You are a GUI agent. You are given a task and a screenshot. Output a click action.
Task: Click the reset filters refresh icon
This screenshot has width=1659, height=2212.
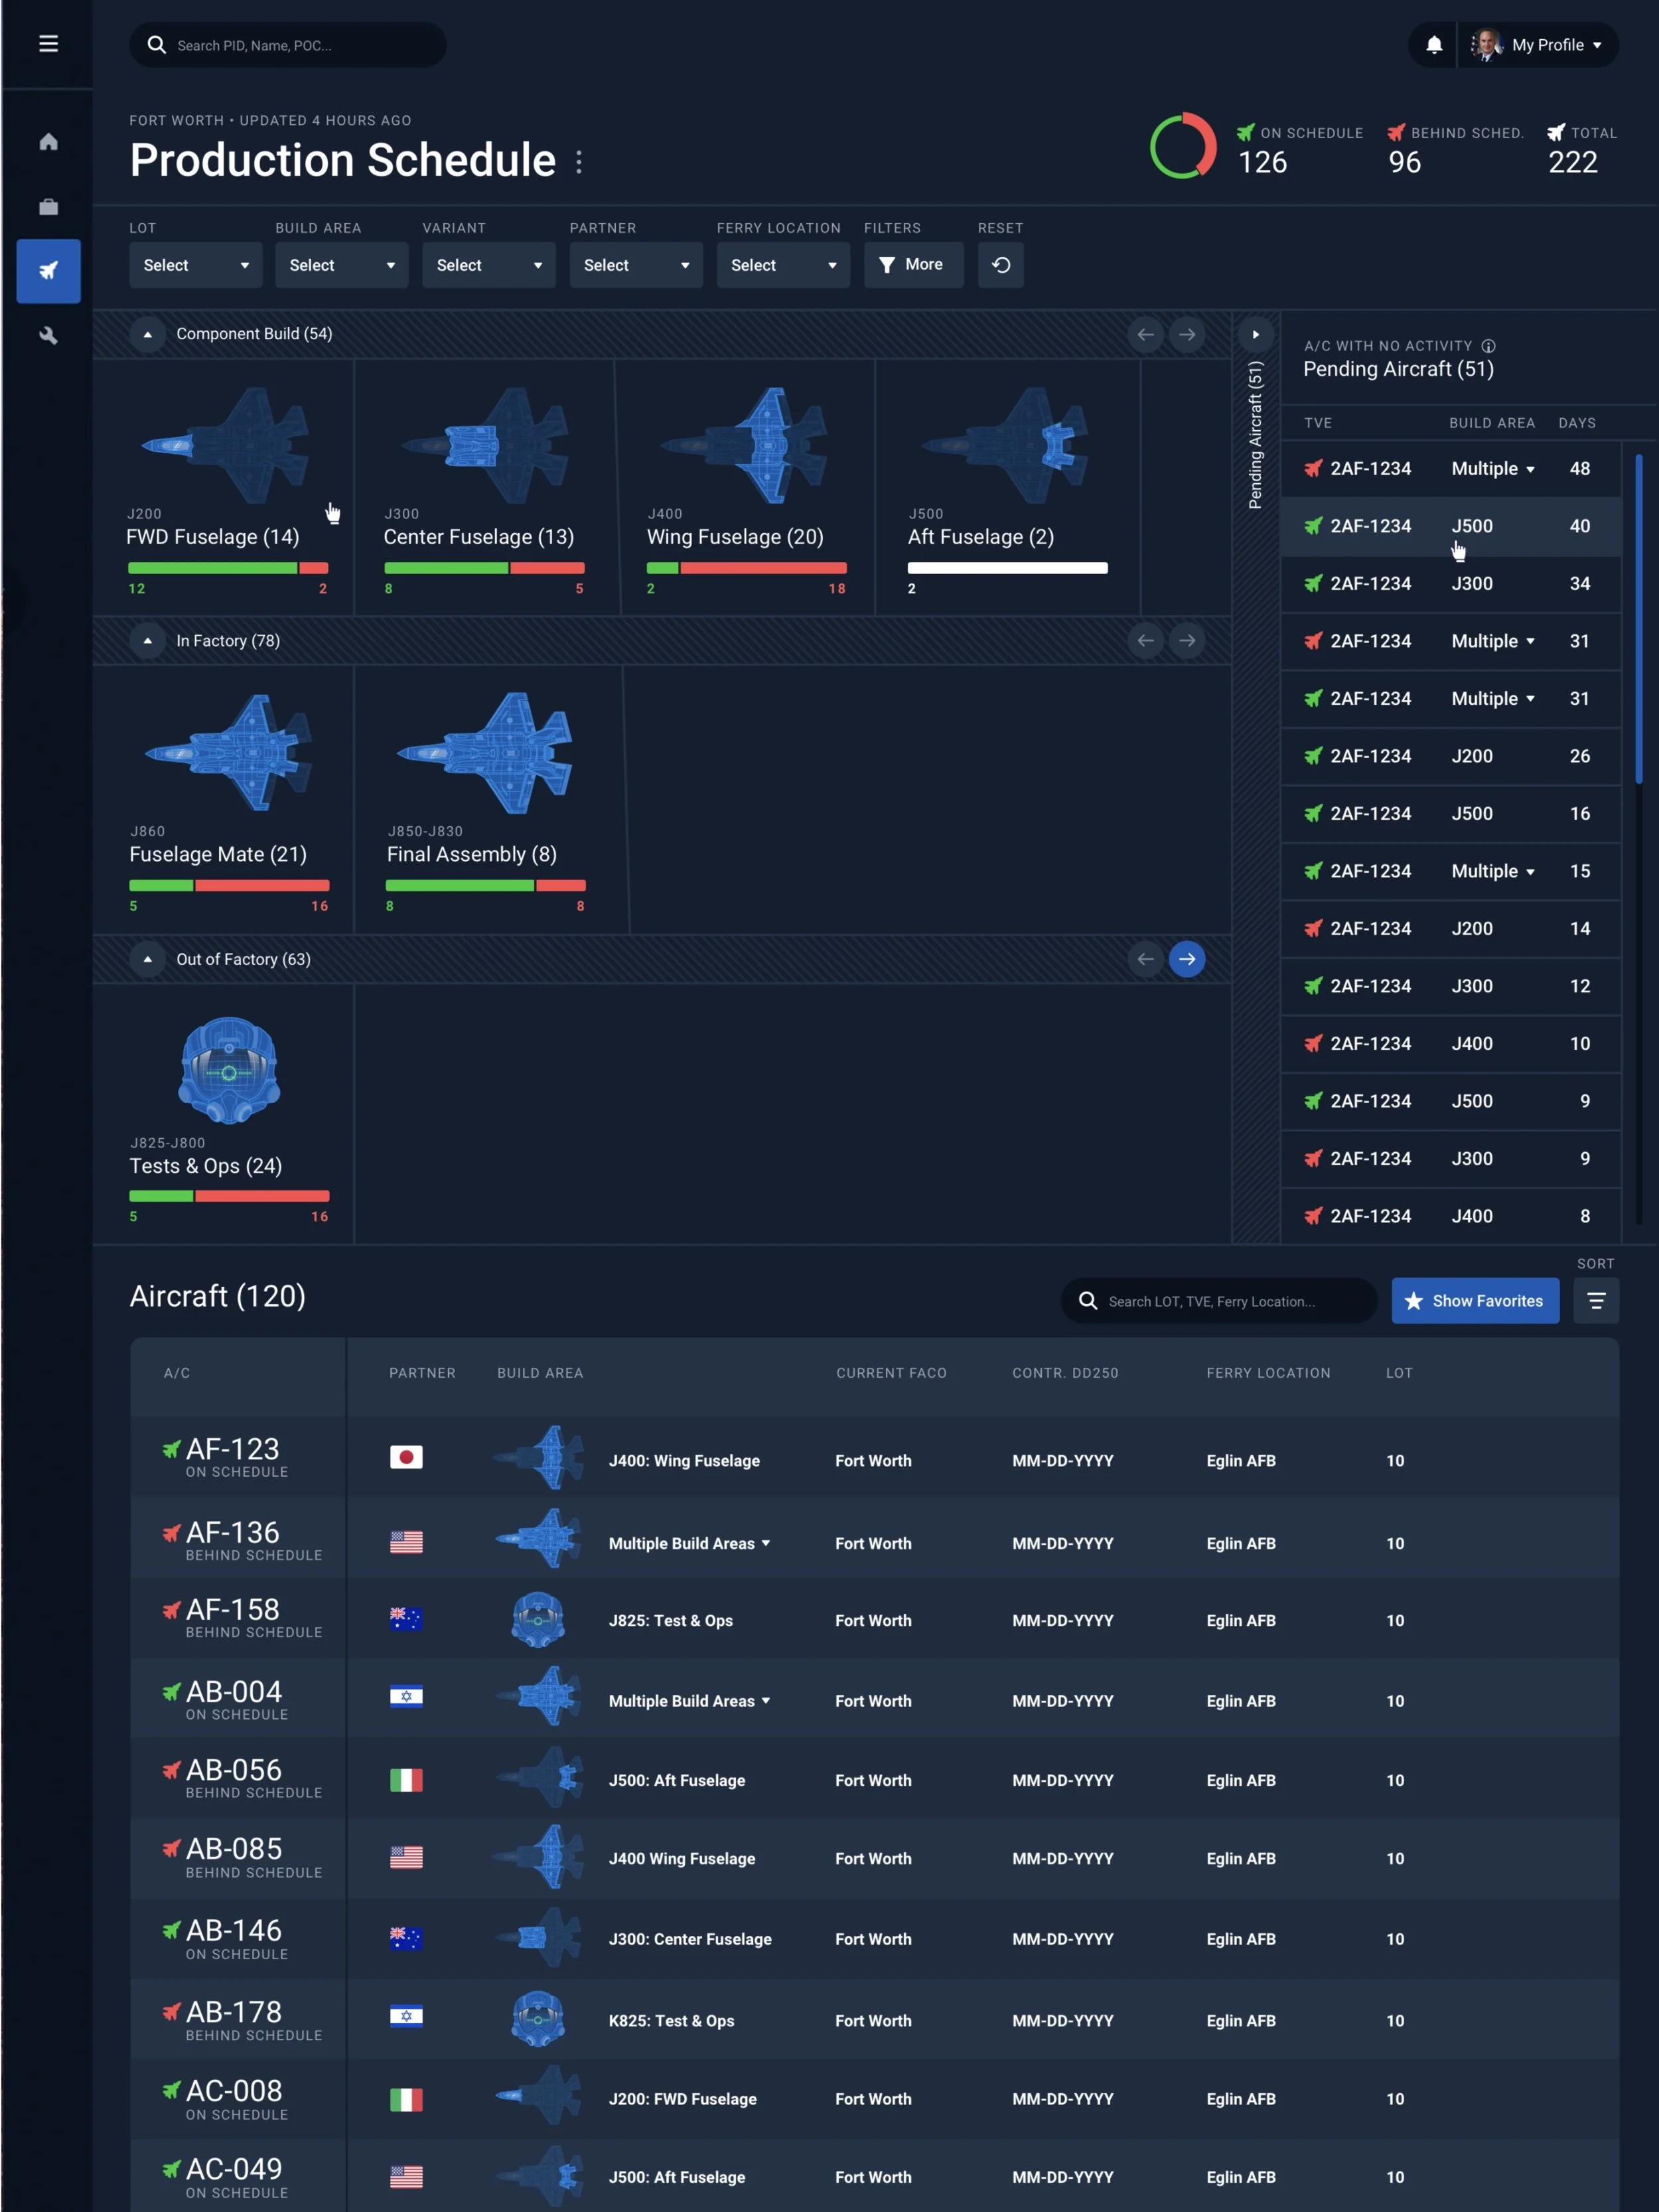coord(1000,265)
